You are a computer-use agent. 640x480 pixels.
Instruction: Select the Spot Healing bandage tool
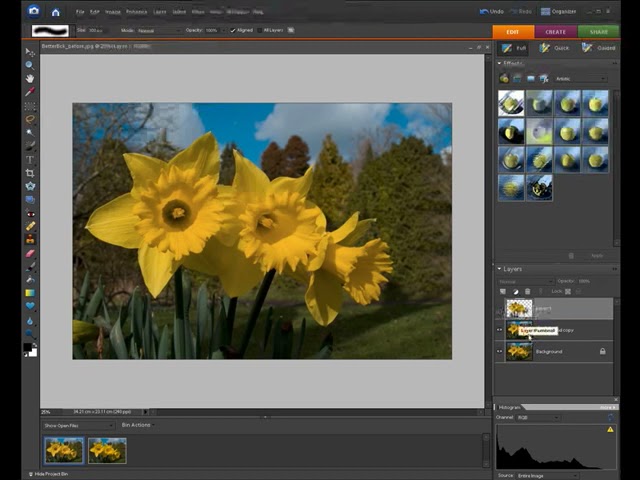[x=30, y=226]
